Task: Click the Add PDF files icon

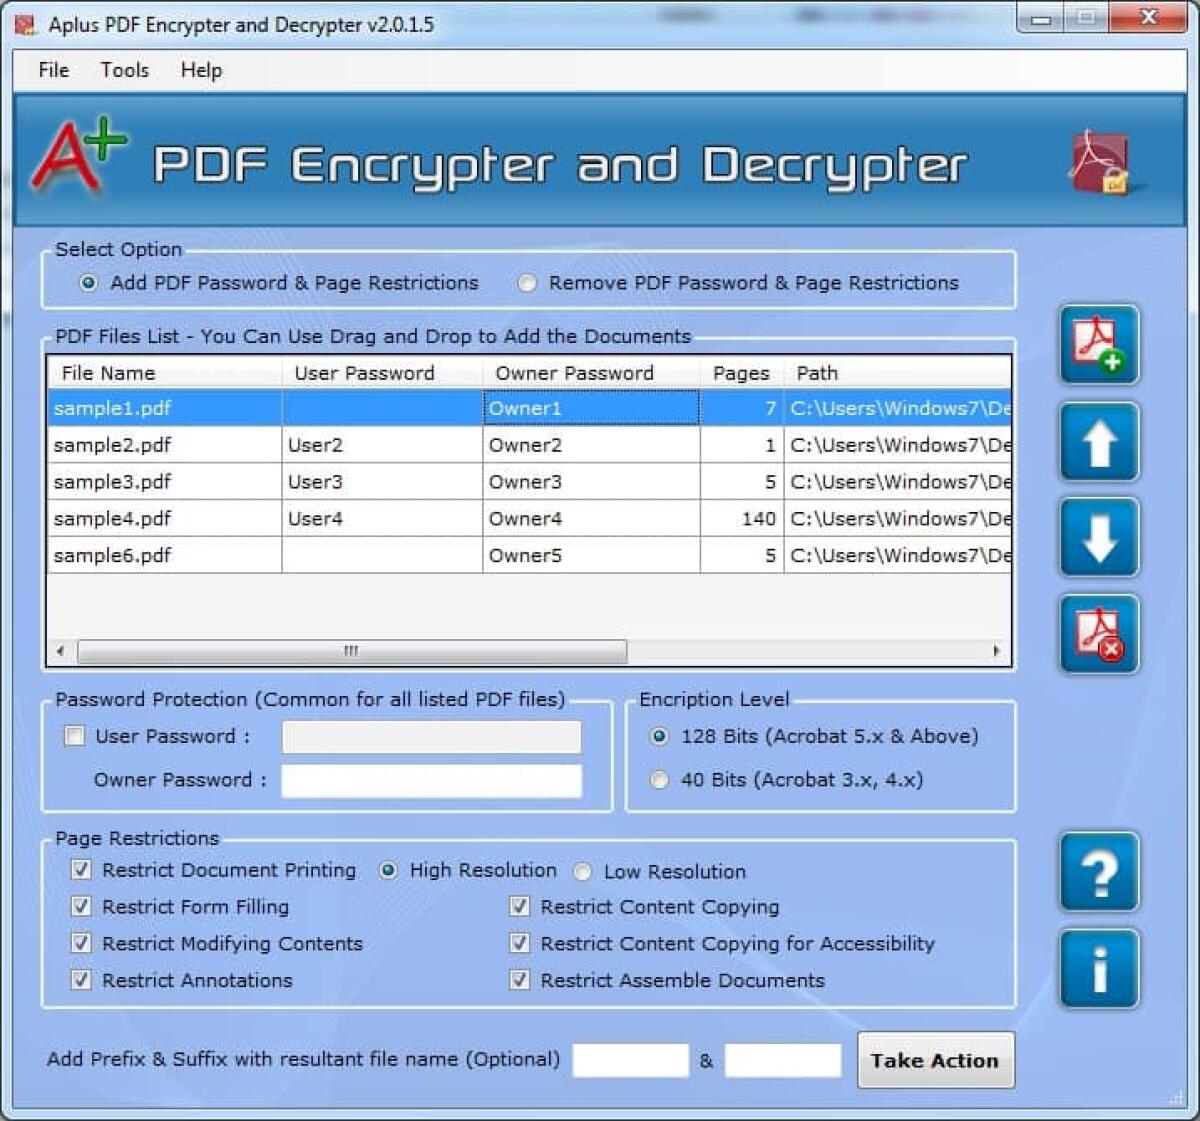Action: (x=1098, y=345)
